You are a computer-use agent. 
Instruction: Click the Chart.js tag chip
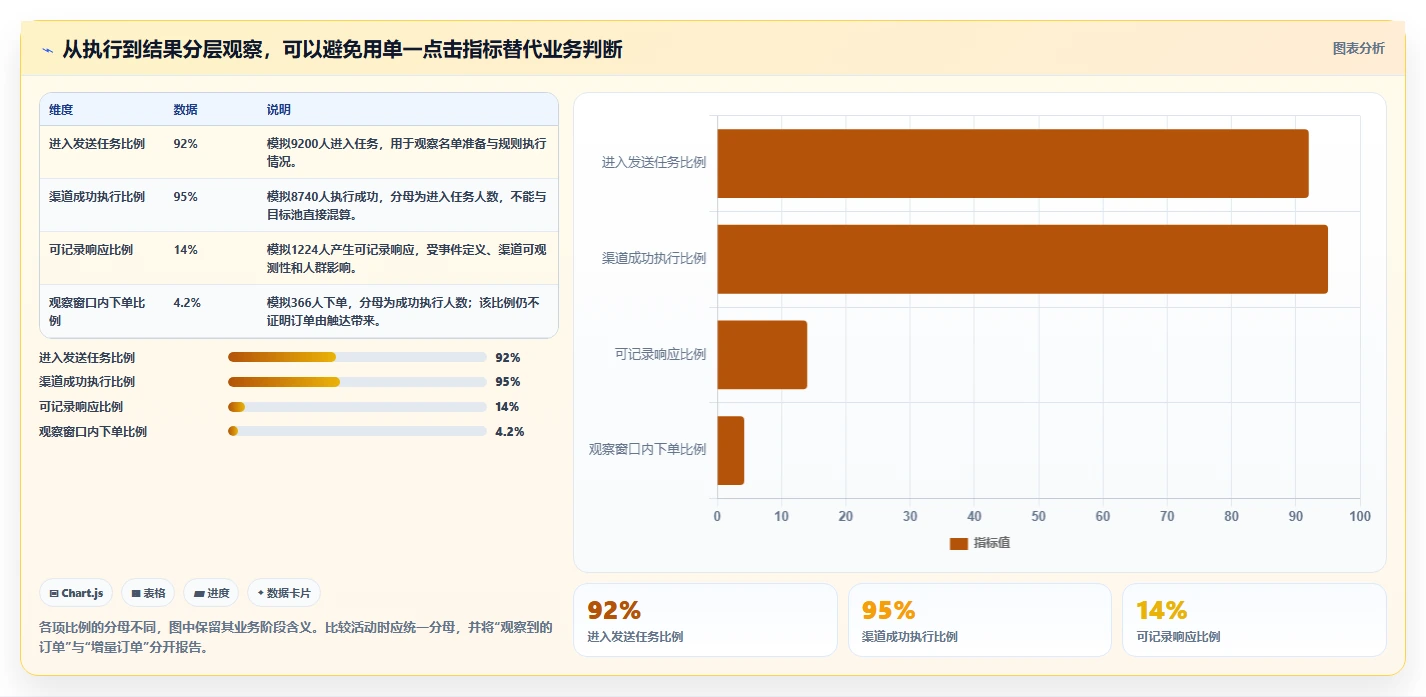[x=76, y=593]
